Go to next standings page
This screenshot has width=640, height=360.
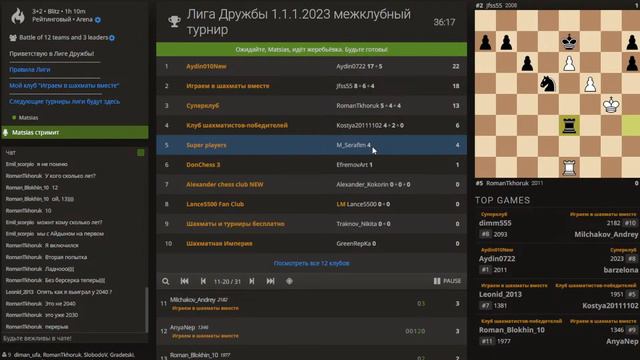(252, 281)
